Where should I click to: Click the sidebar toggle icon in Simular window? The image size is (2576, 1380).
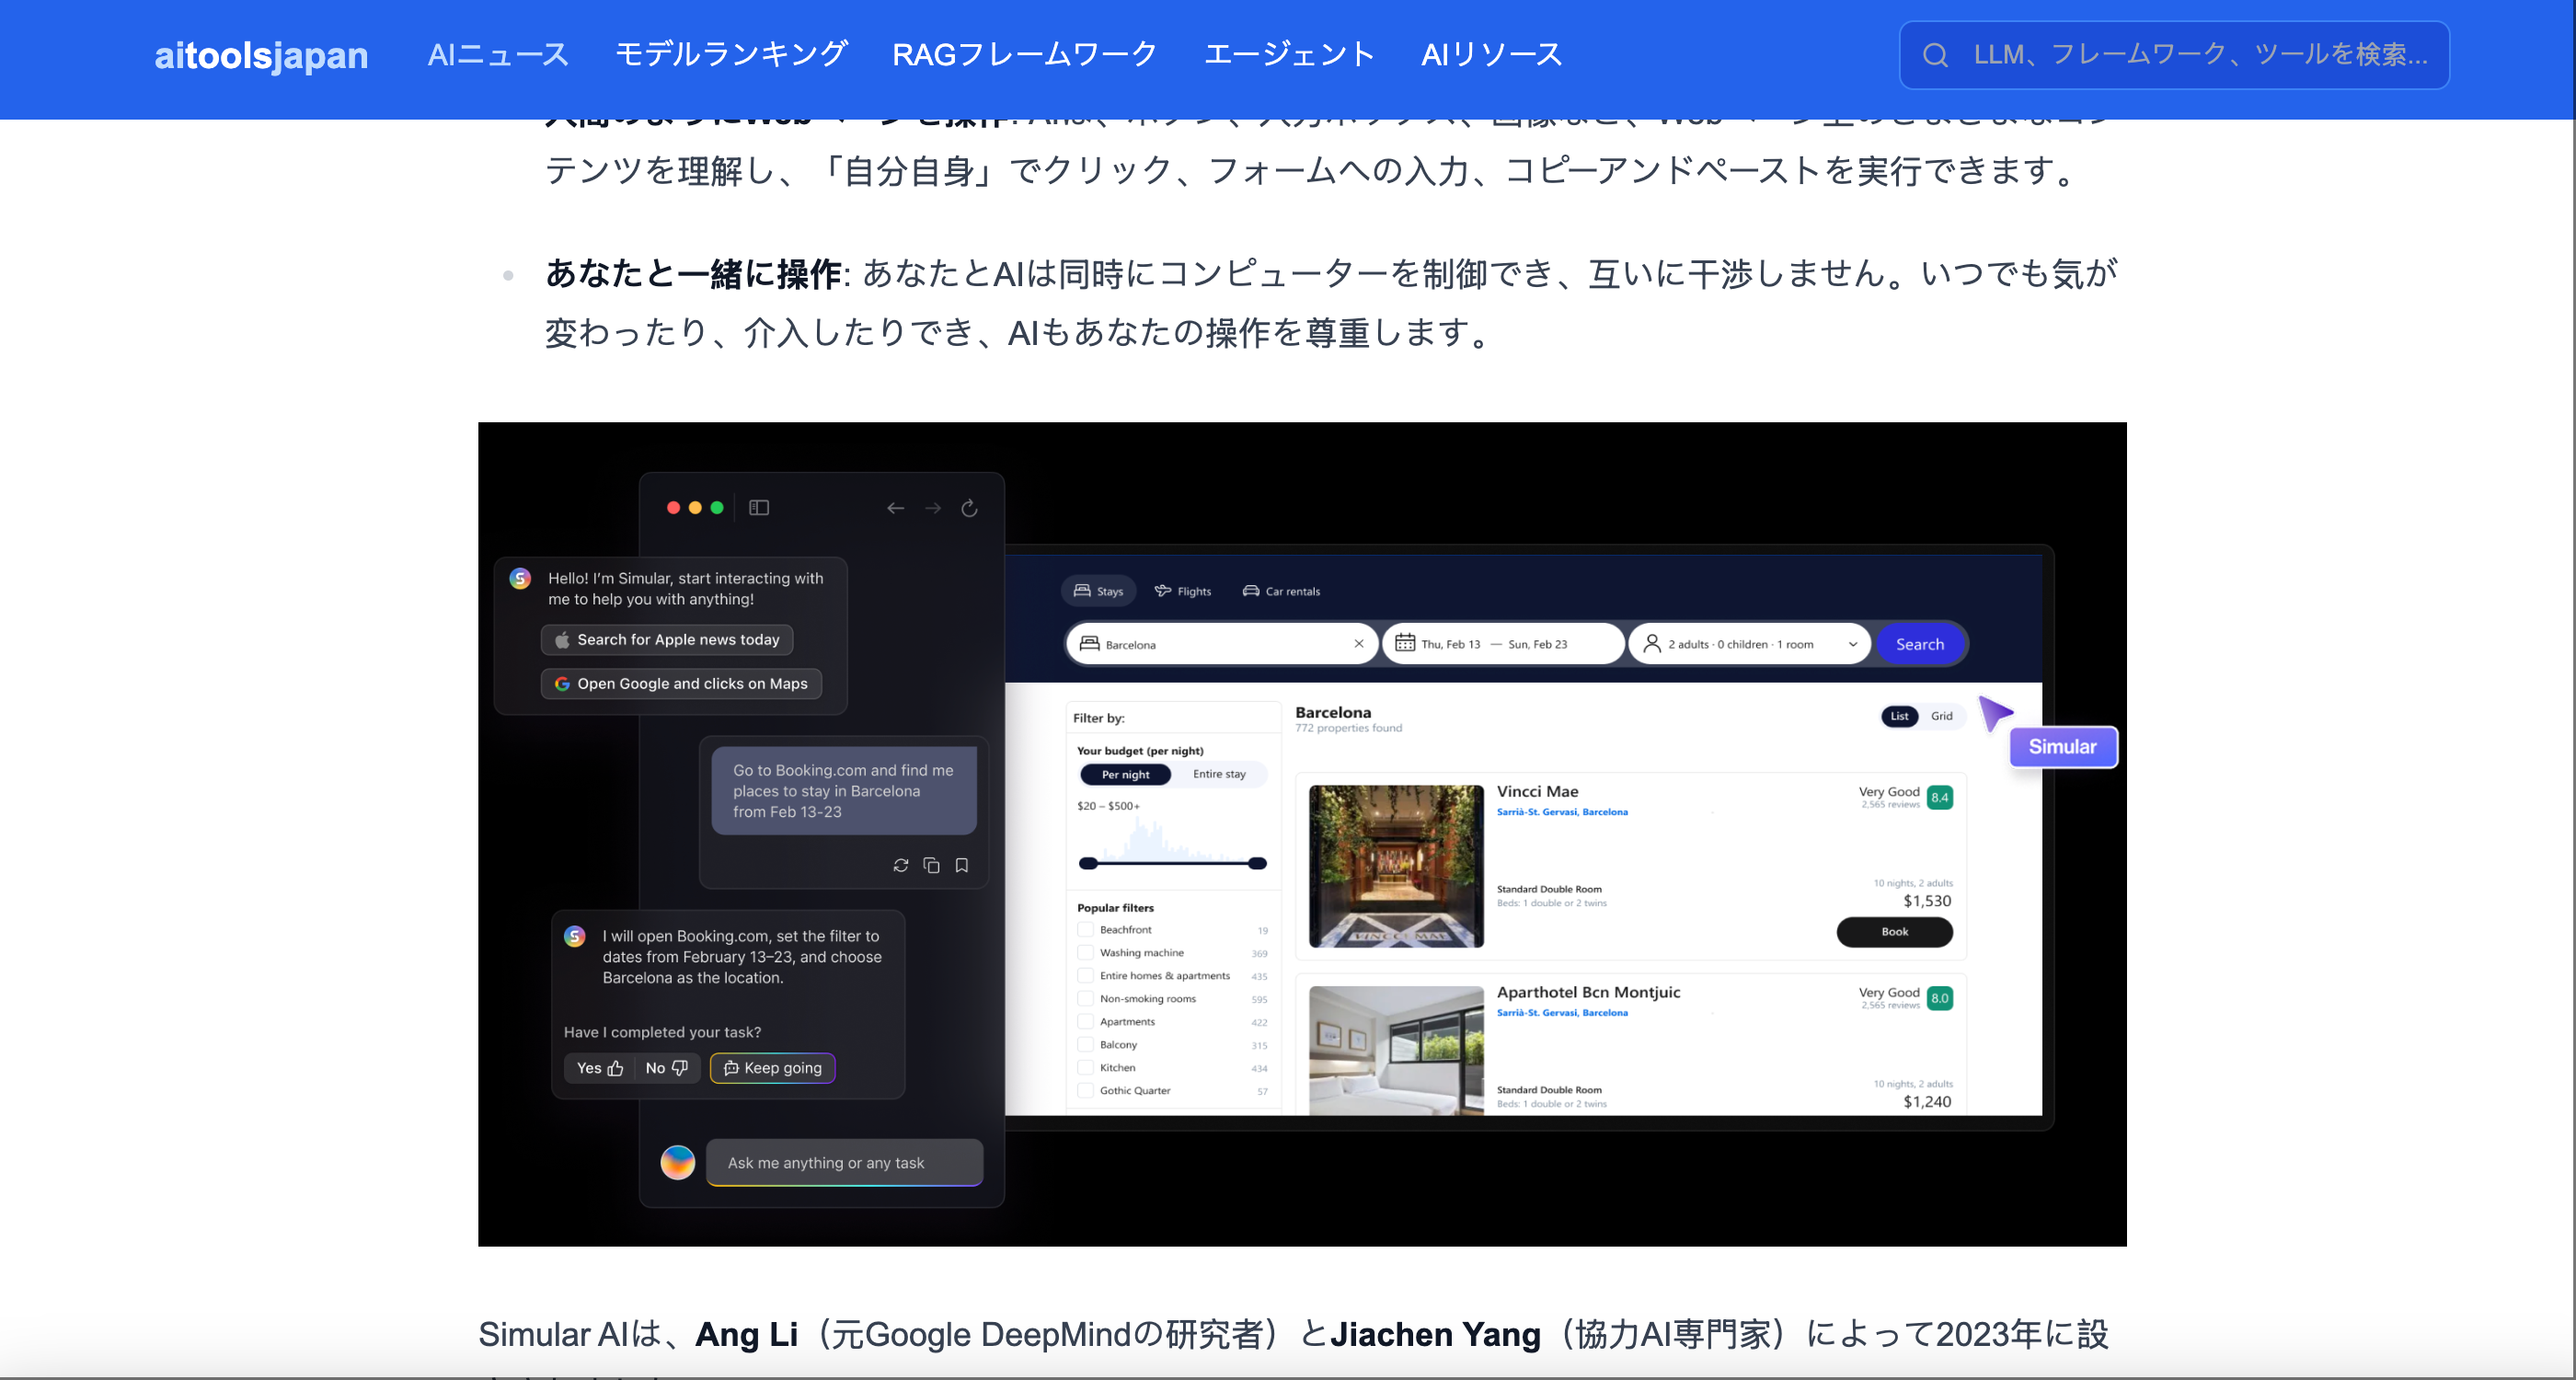(759, 508)
